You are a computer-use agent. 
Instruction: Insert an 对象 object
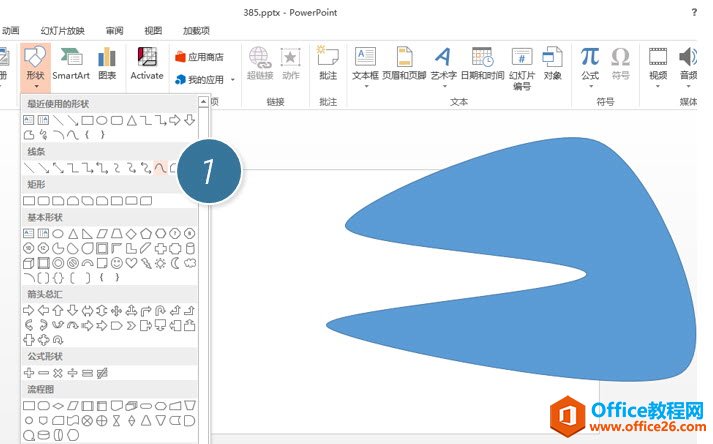click(552, 64)
